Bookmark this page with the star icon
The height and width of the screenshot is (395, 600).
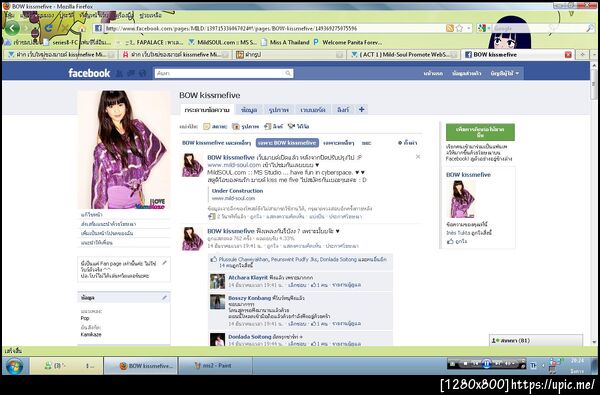coord(459,28)
